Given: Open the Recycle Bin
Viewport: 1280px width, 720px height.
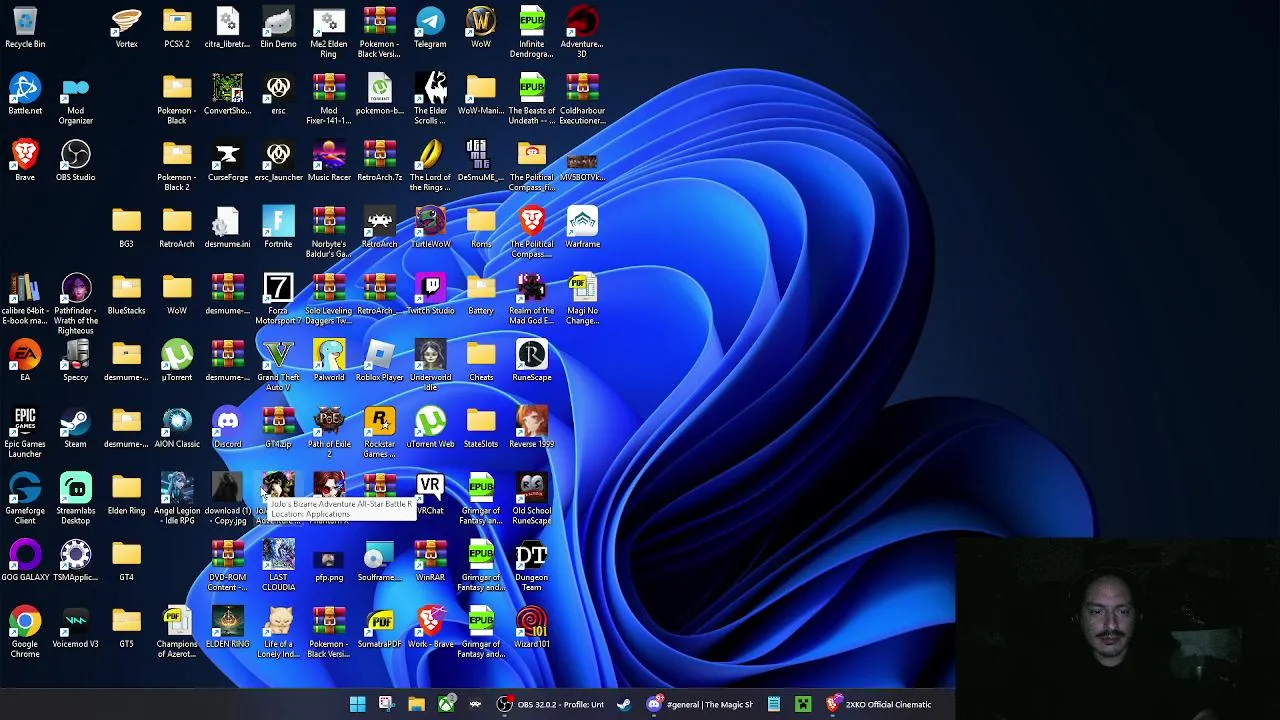Looking at the screenshot, I should pos(25,28).
